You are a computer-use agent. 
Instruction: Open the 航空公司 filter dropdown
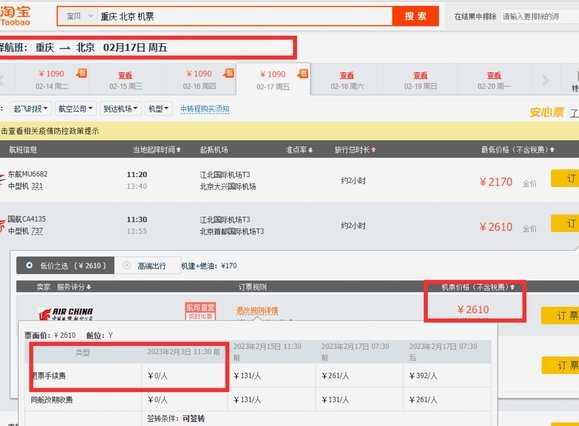pos(76,109)
